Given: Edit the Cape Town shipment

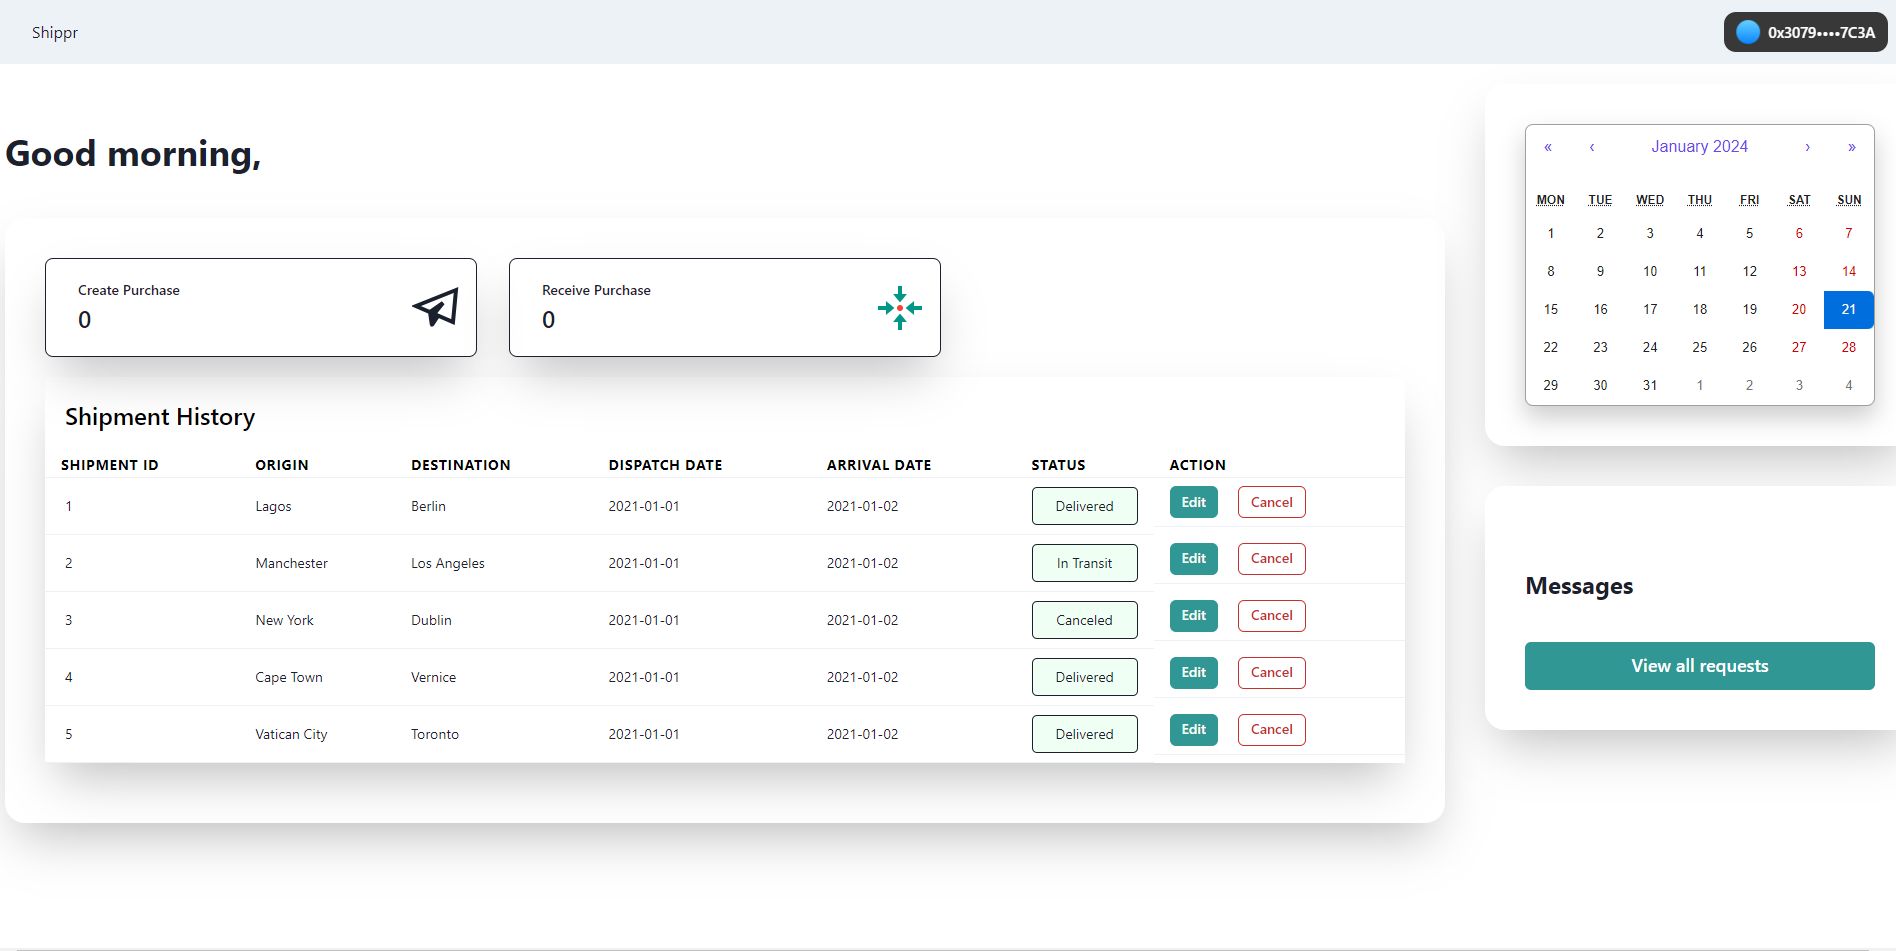Looking at the screenshot, I should 1194,672.
